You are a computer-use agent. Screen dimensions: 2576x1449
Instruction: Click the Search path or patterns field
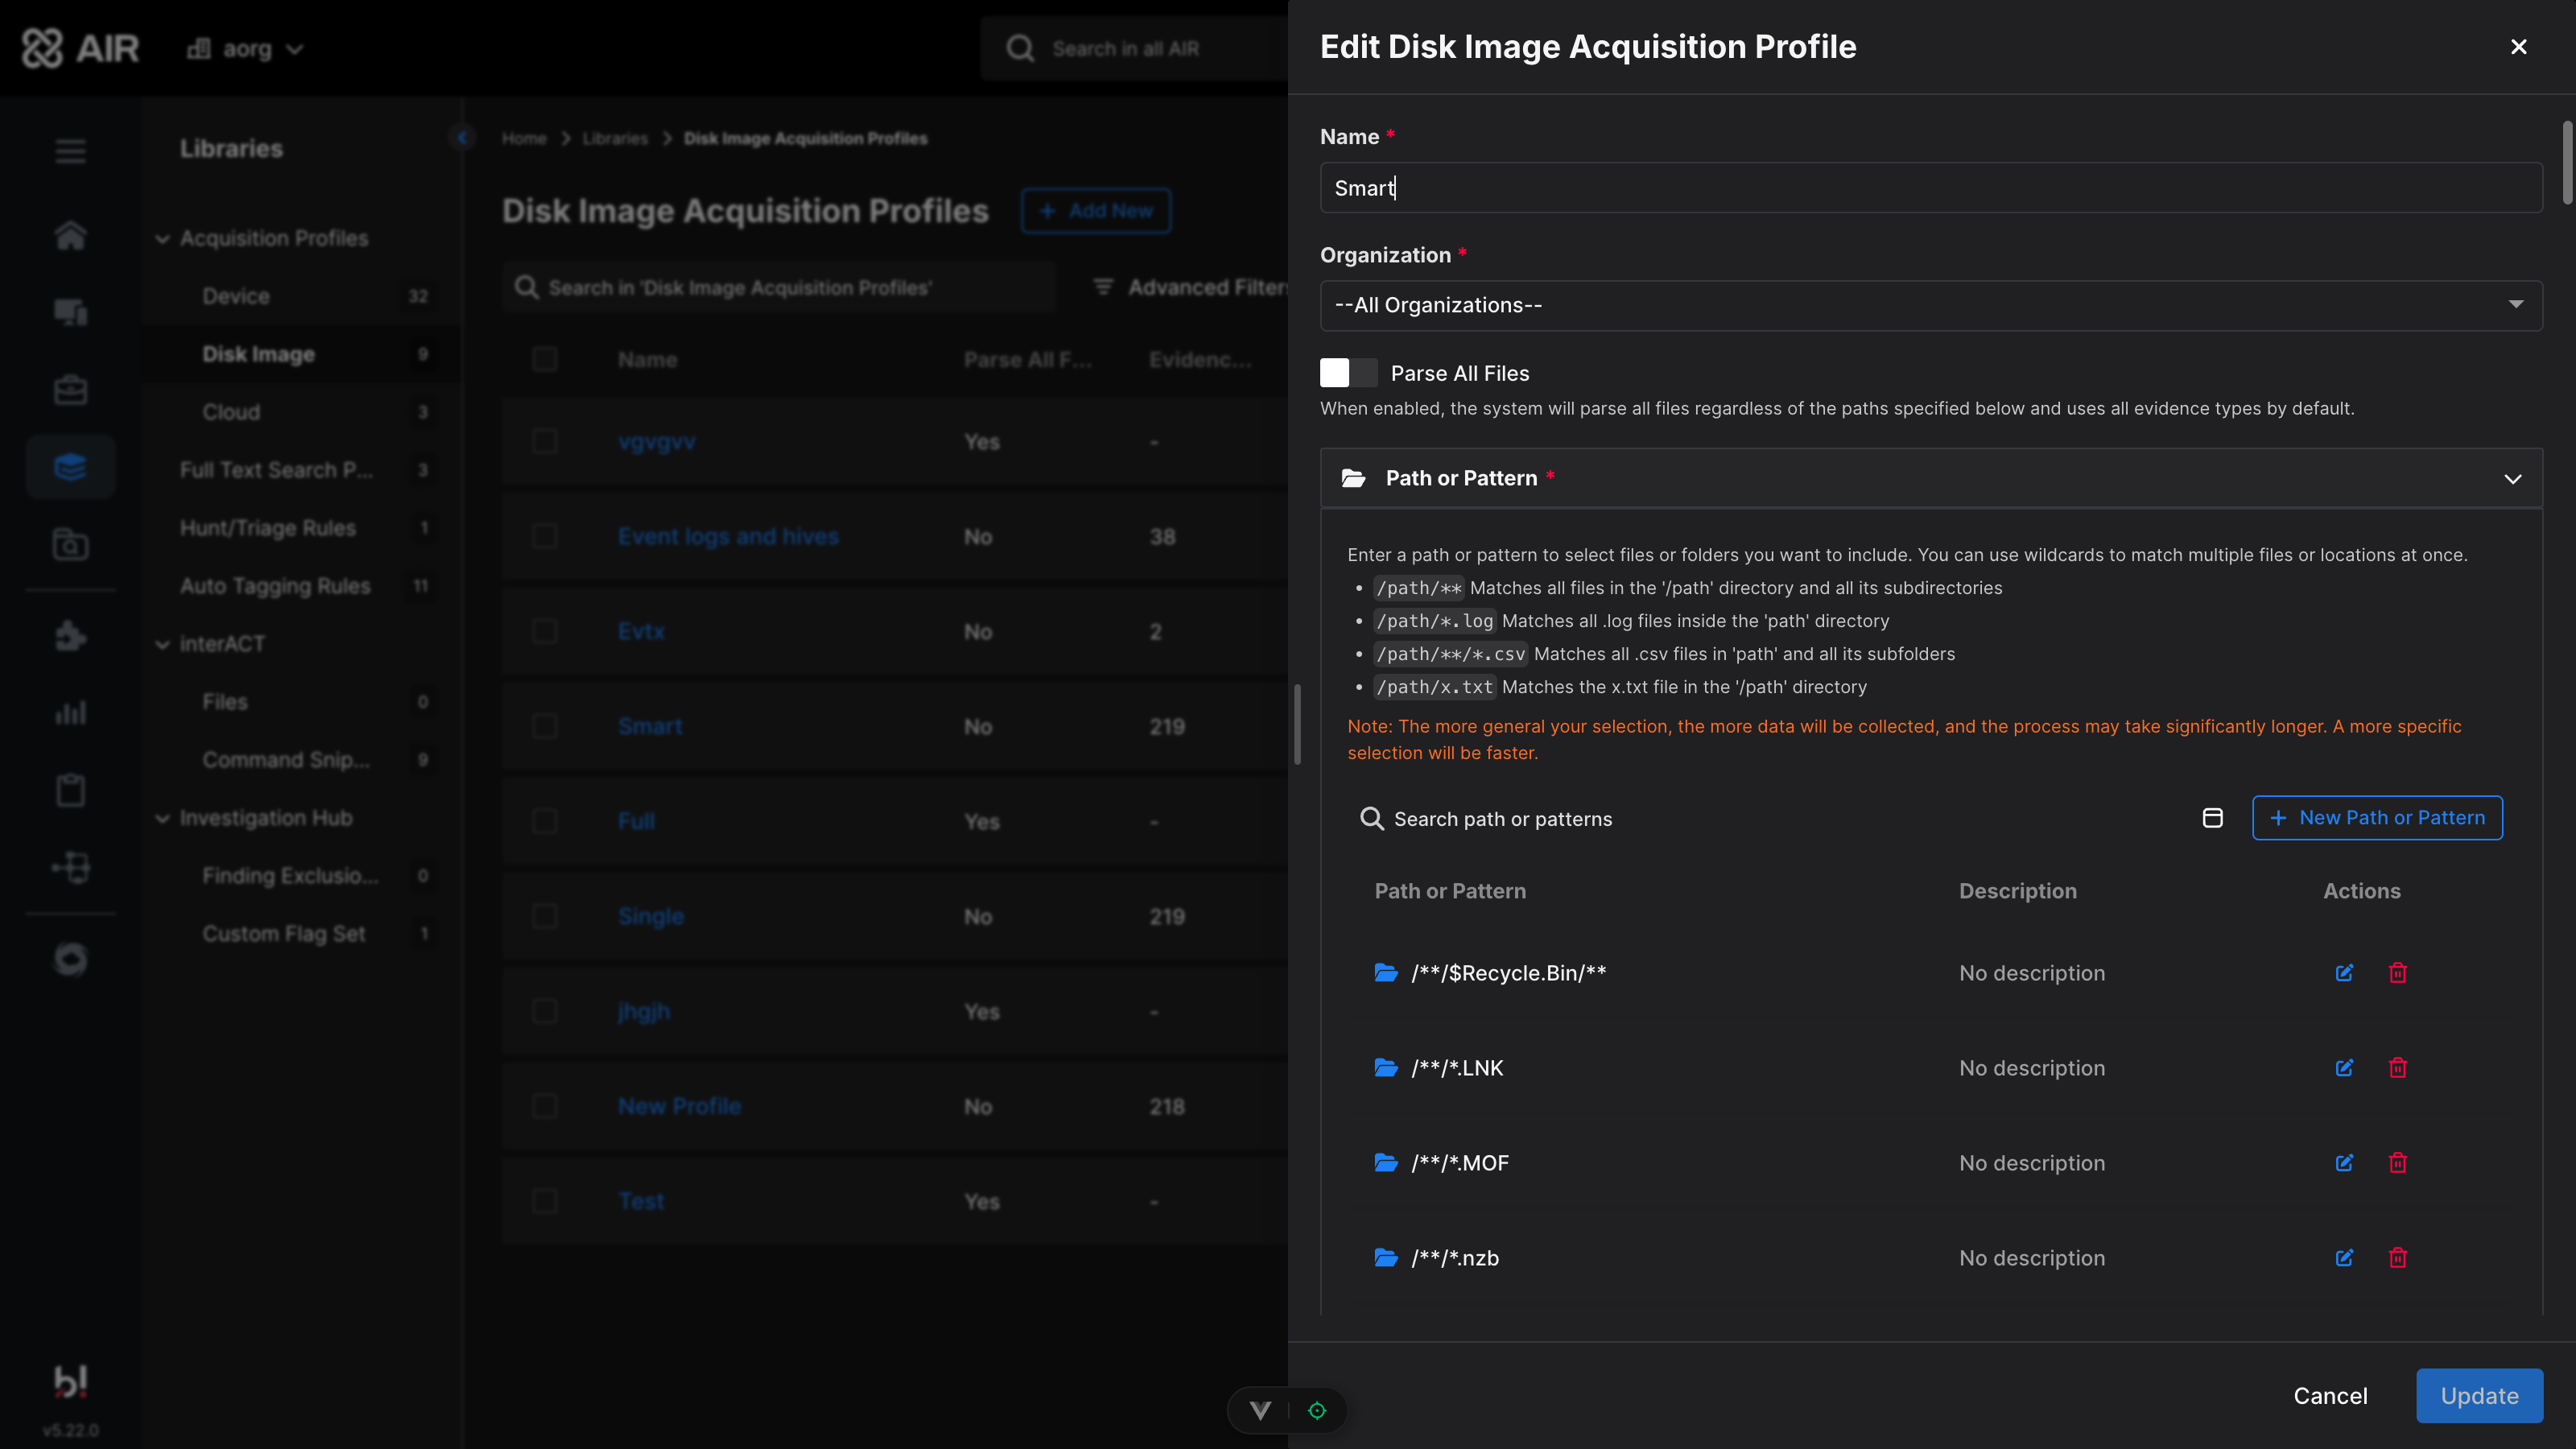tap(1770, 819)
